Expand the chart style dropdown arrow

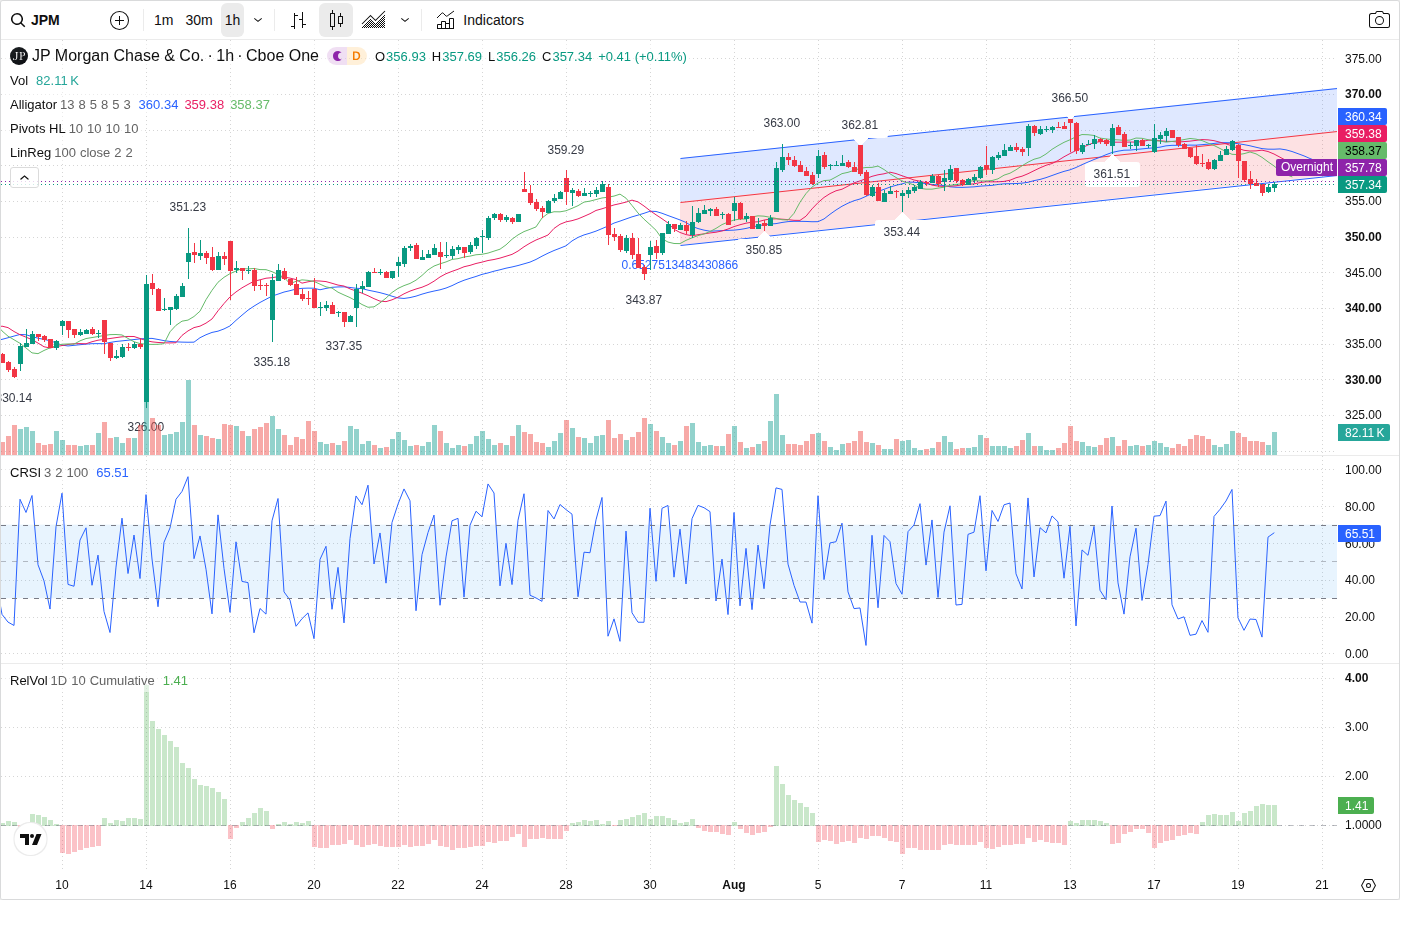coord(405,20)
